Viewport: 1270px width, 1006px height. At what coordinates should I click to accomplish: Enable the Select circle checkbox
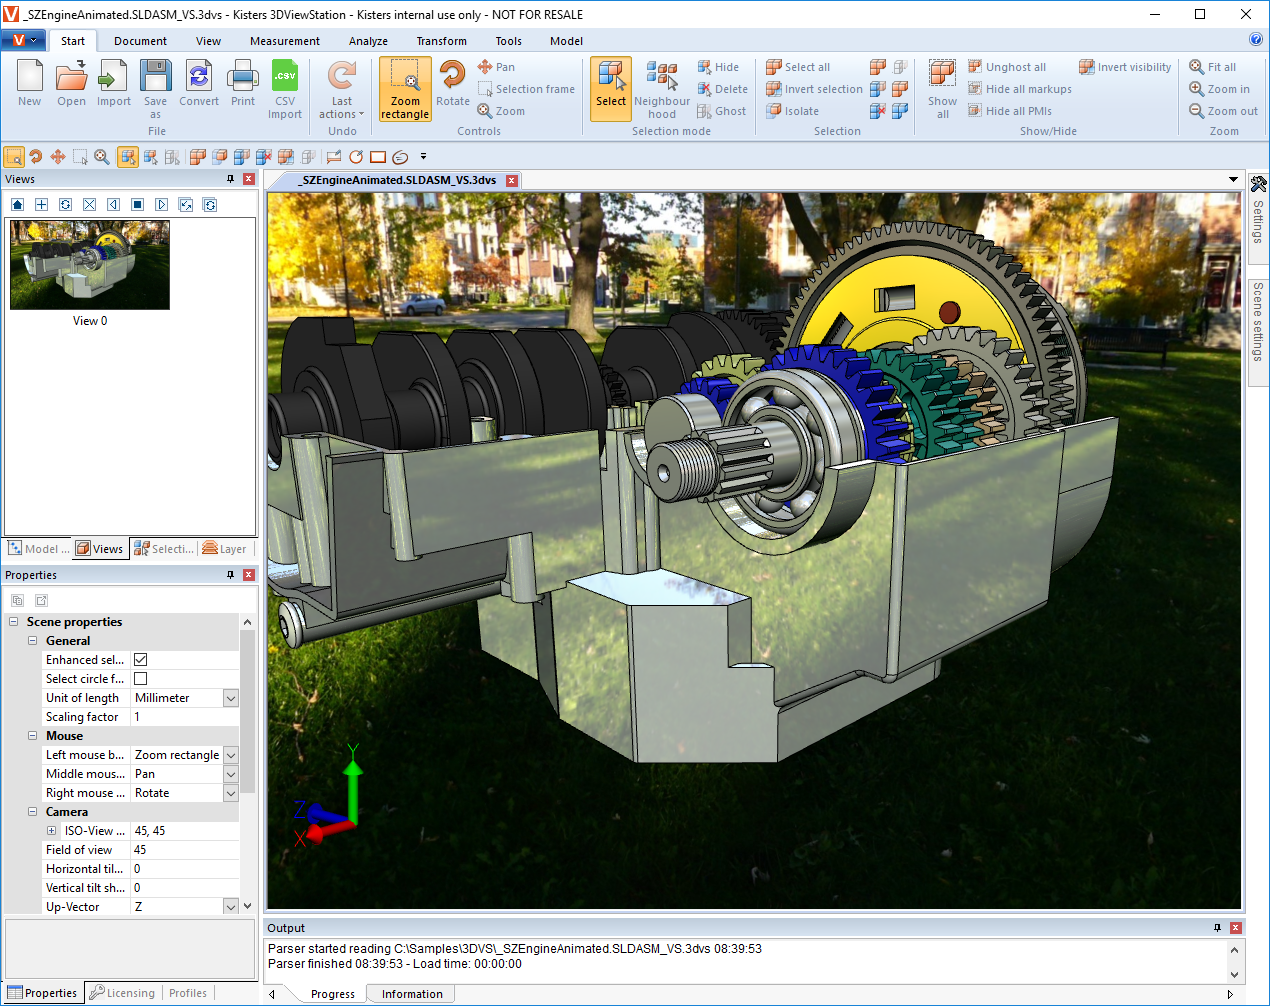click(141, 679)
